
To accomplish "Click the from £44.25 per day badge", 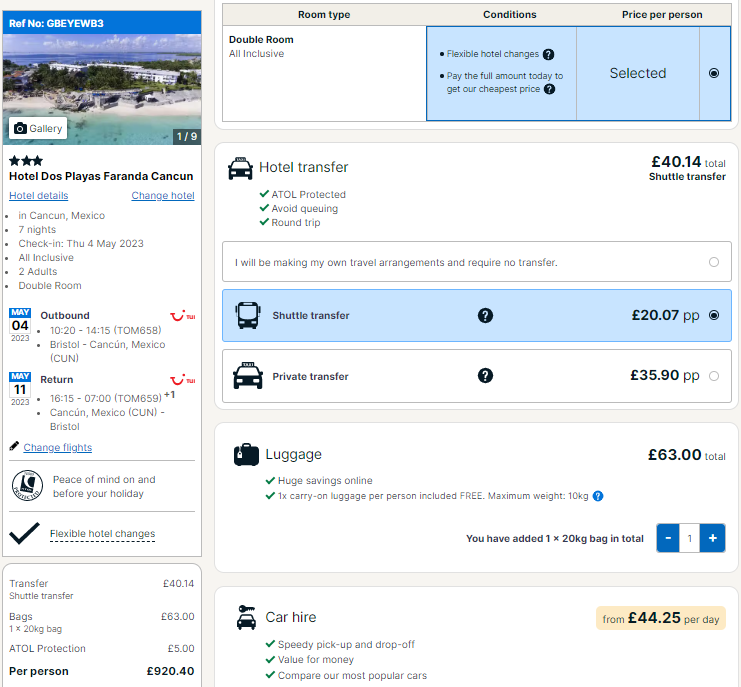I will pos(661,618).
